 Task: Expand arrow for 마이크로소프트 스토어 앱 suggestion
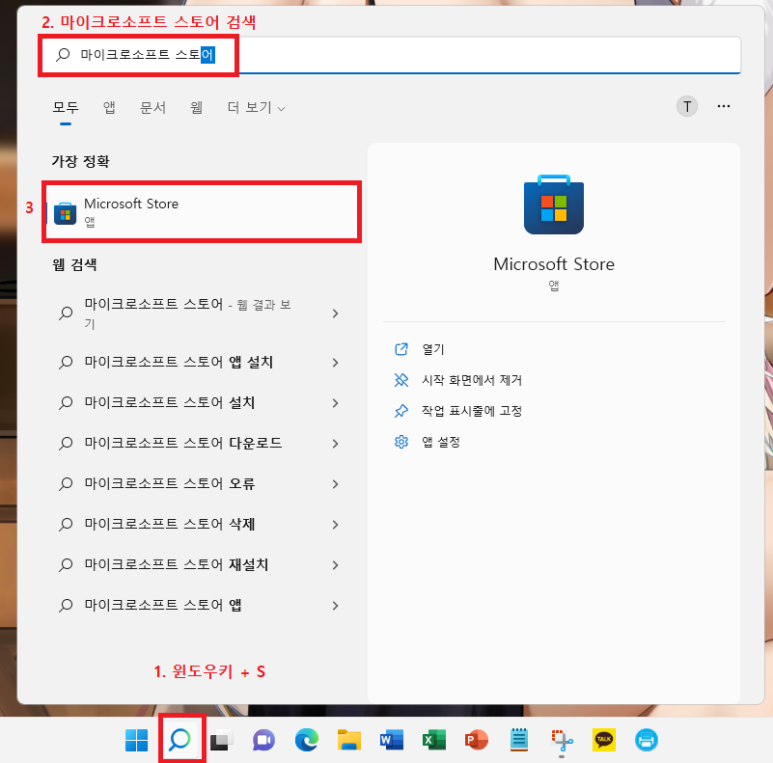point(335,606)
